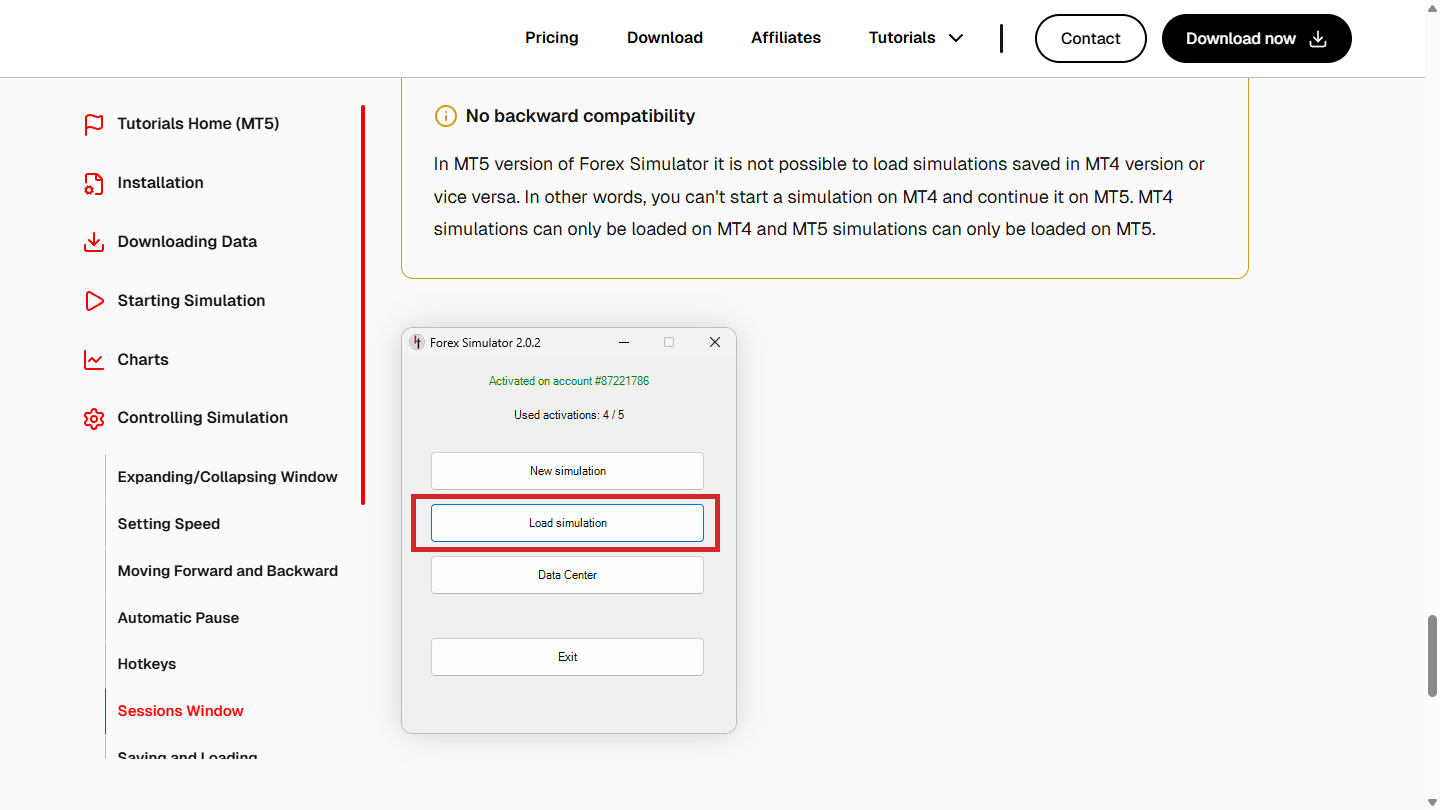Open the Affiliates menu item
The height and width of the screenshot is (810, 1440).
pyautogui.click(x=786, y=38)
